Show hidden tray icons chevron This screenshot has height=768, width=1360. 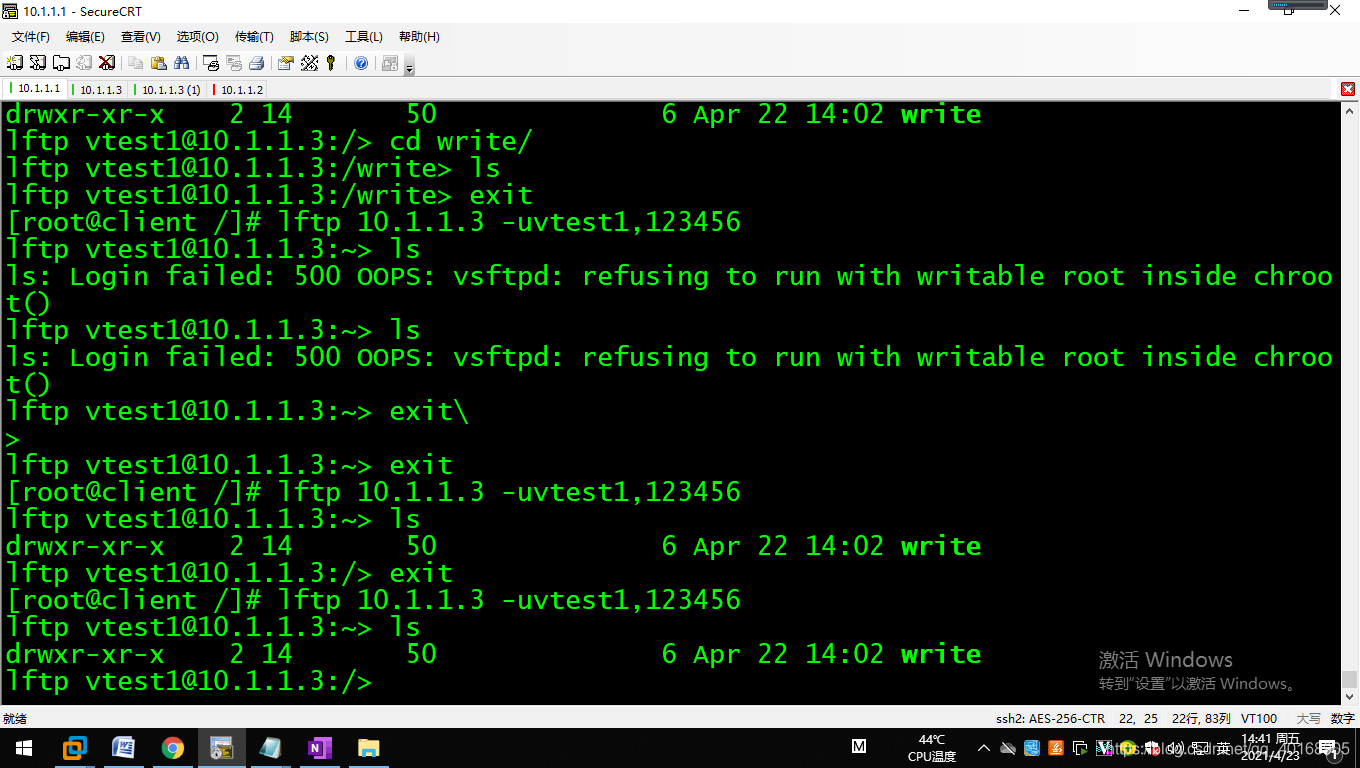coord(984,748)
